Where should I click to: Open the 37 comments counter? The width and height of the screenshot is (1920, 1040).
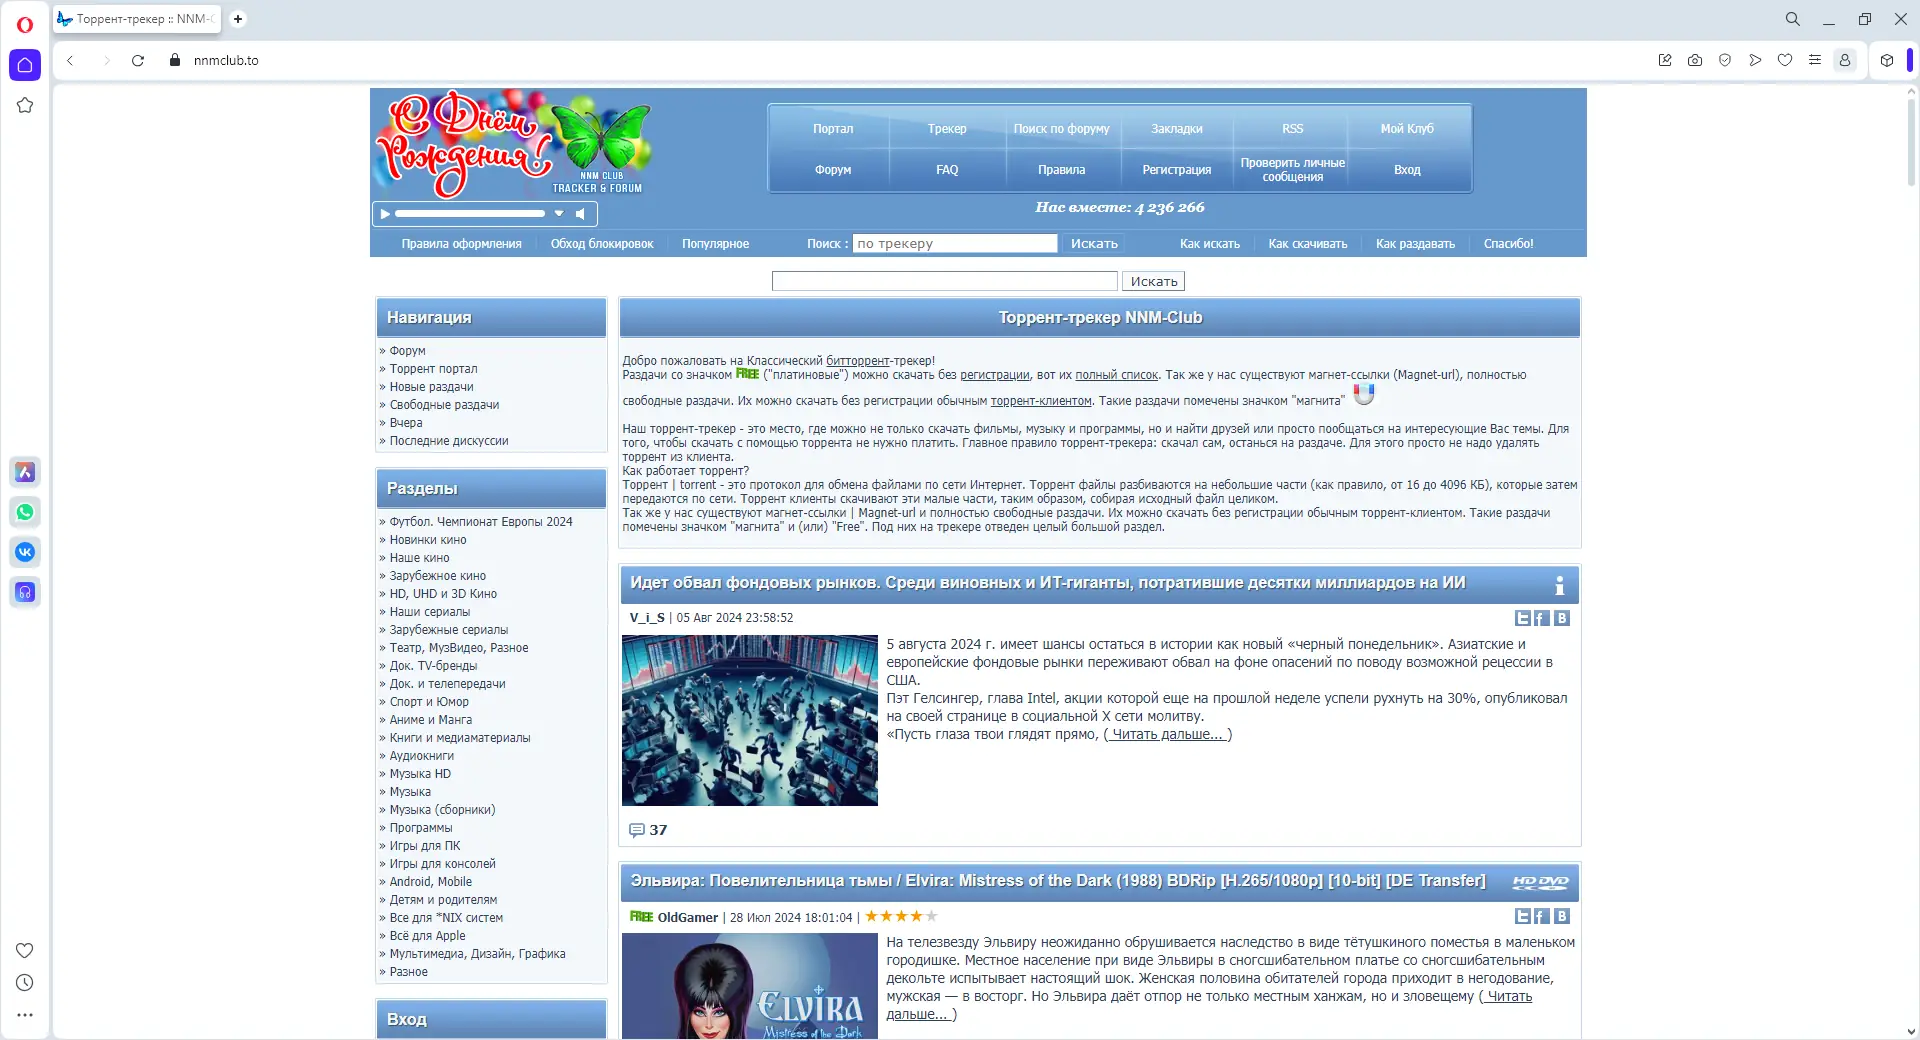[x=648, y=830]
